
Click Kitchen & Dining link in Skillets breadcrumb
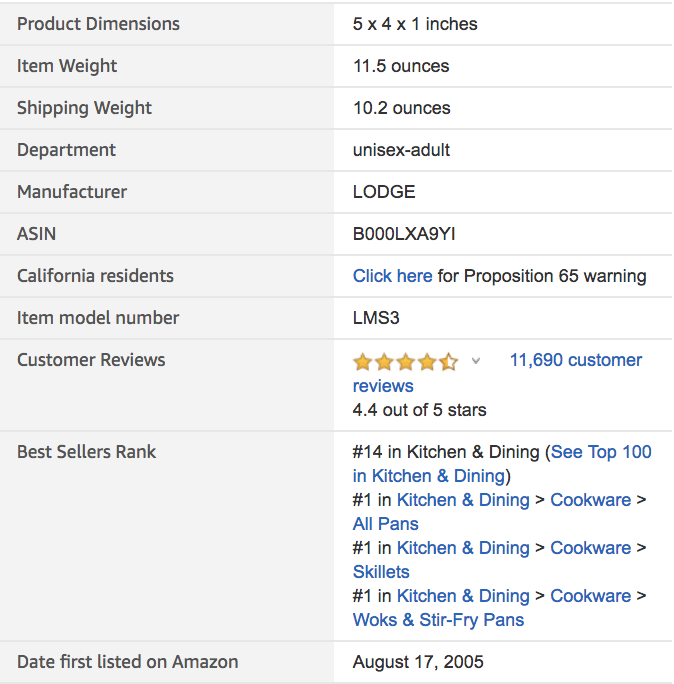click(463, 548)
